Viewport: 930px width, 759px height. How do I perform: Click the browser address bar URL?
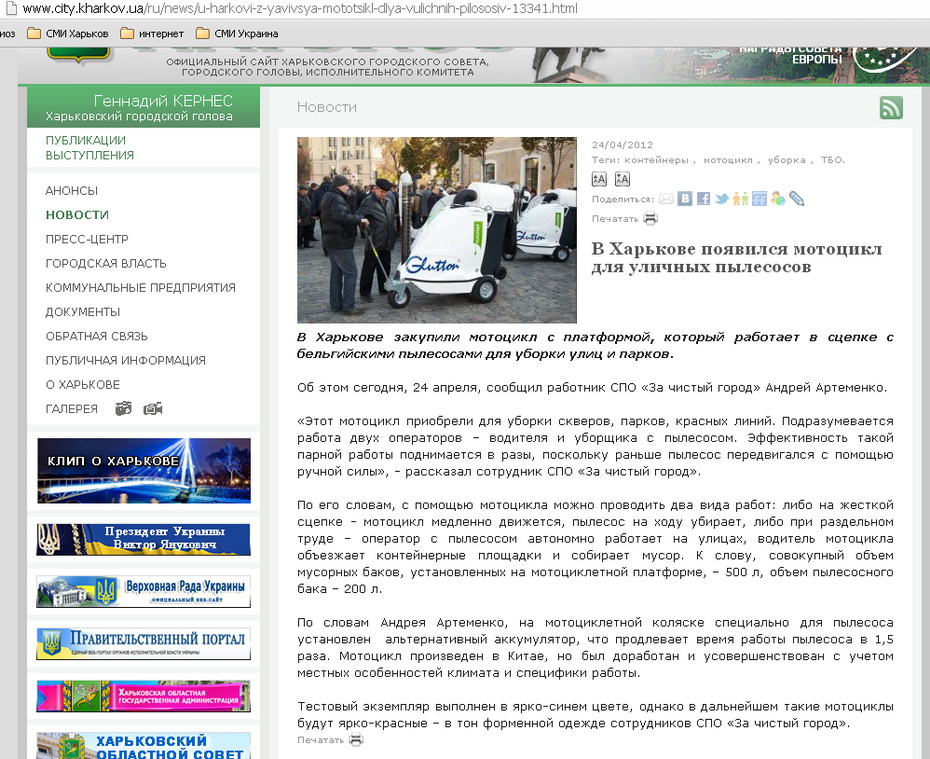tap(300, 9)
